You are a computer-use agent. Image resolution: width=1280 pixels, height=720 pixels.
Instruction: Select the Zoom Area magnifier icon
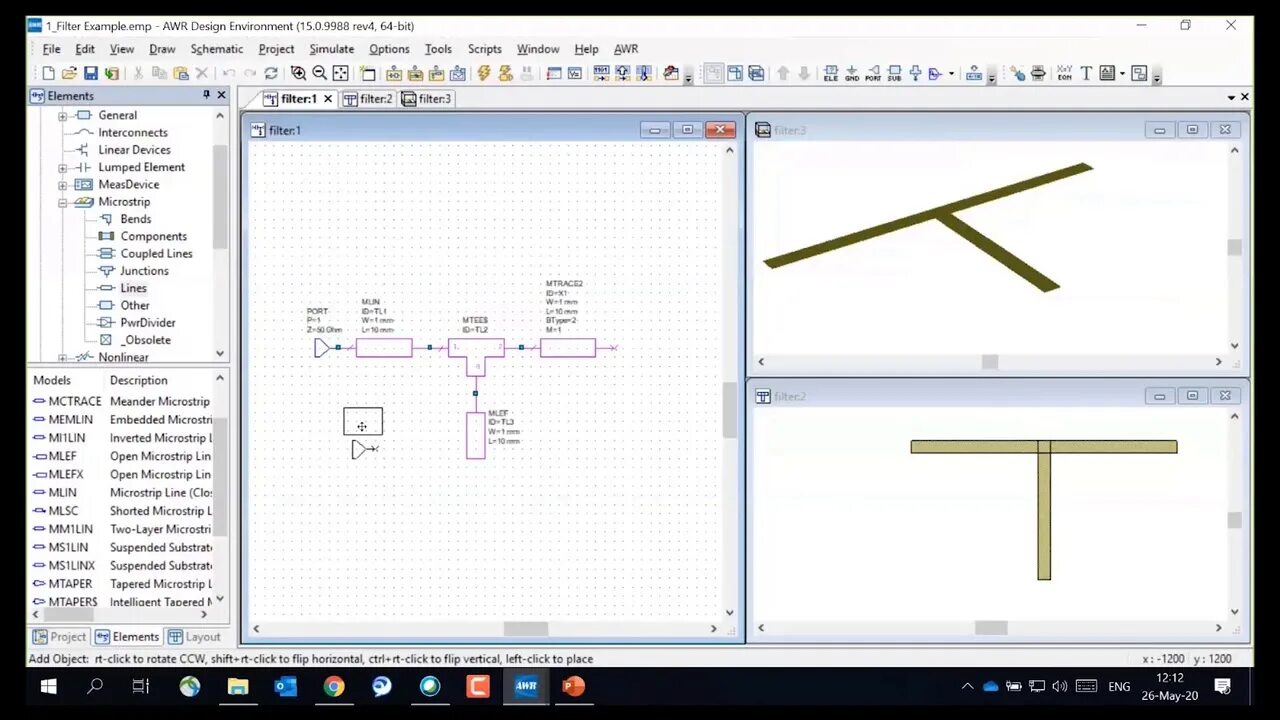298,73
